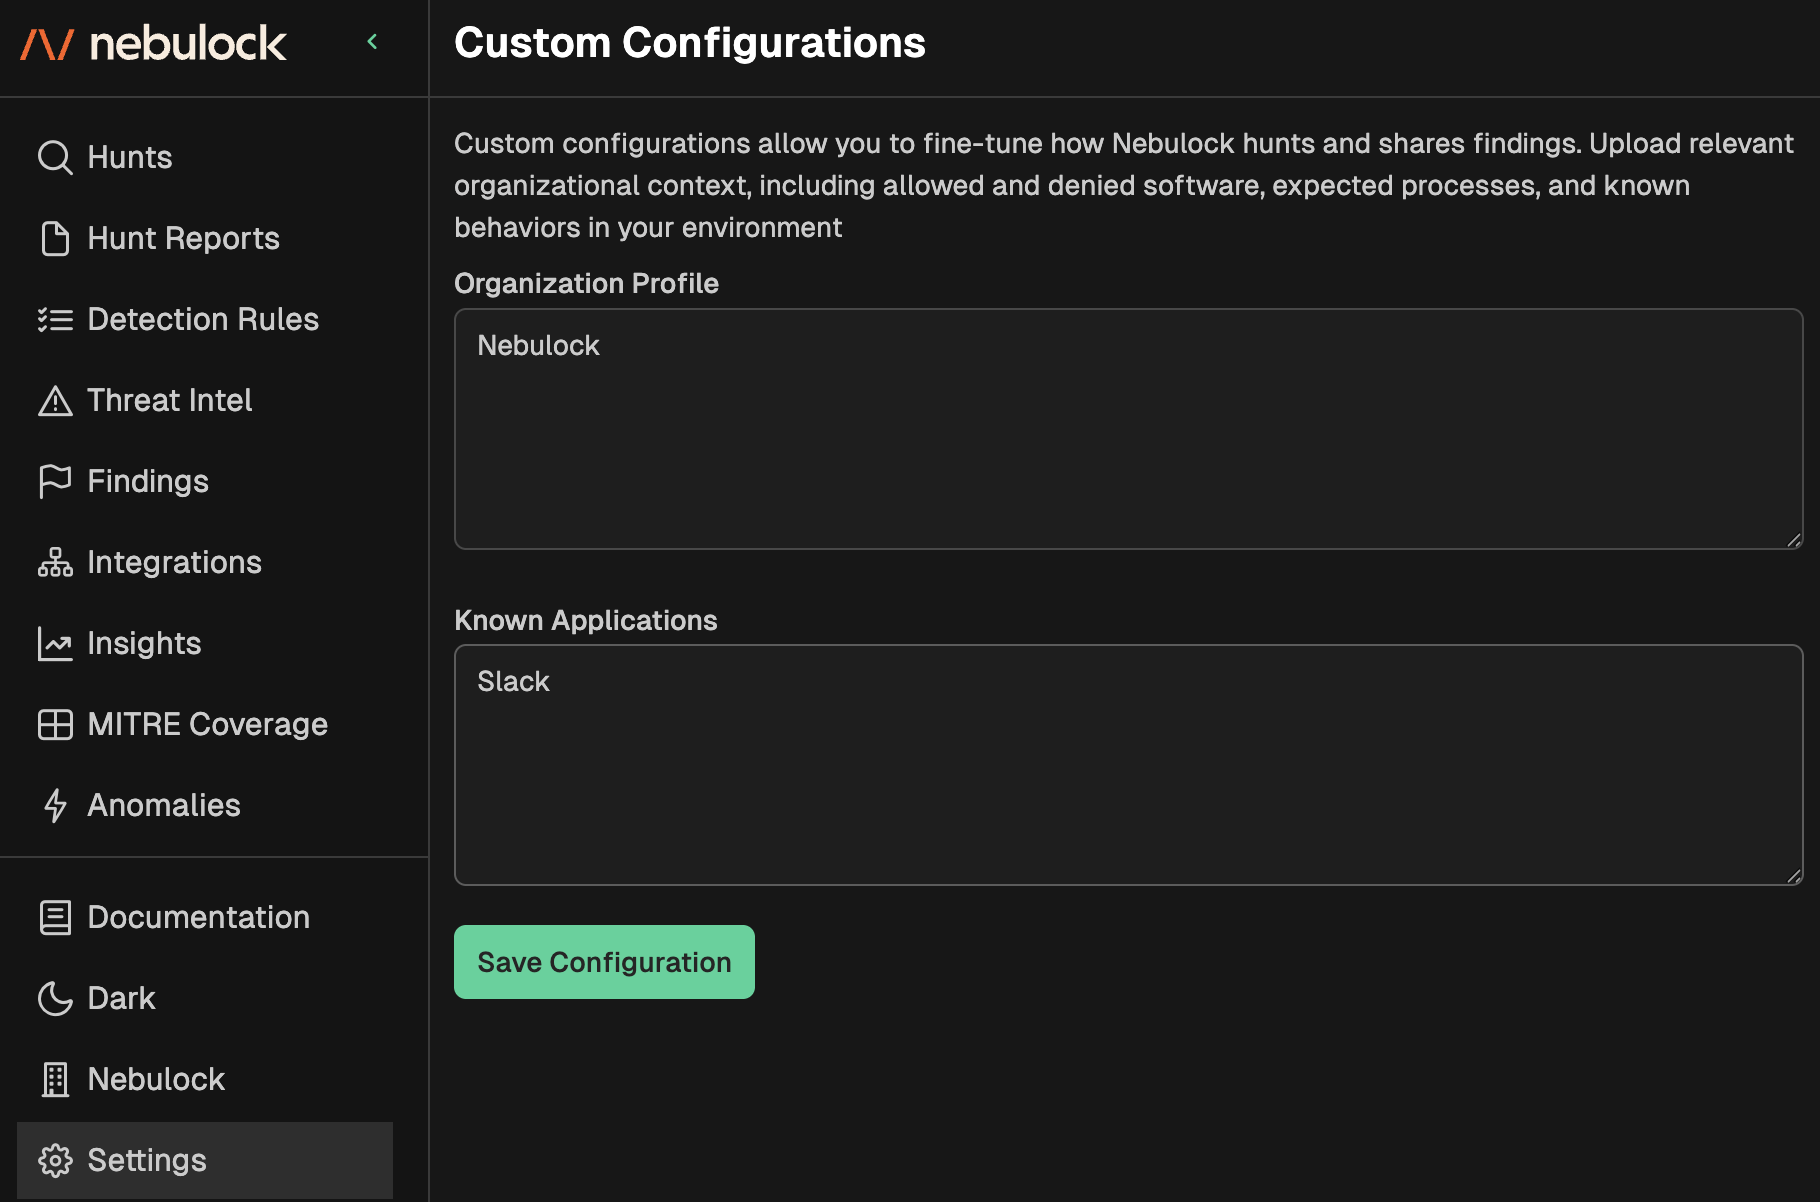This screenshot has width=1820, height=1202.
Task: Click the Organization Profile resize handle
Action: coord(1794,540)
